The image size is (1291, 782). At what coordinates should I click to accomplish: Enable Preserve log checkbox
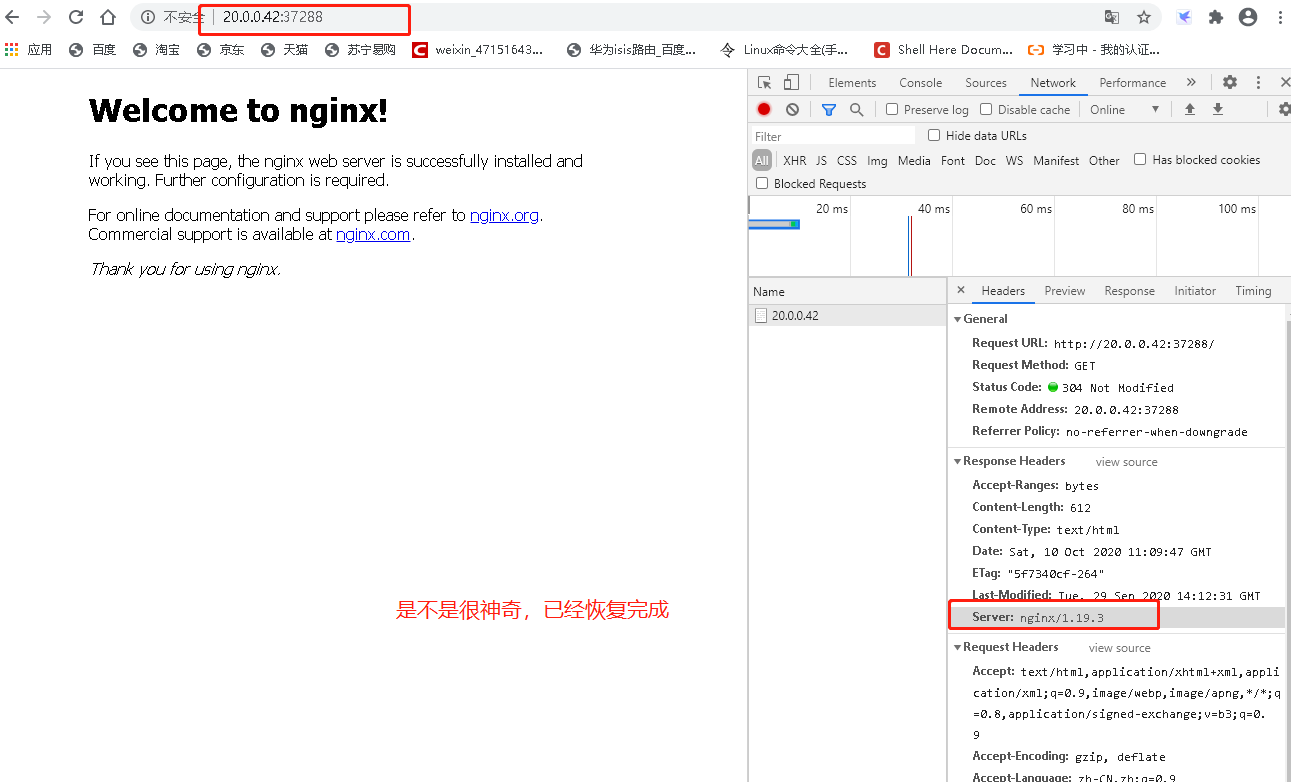pos(892,110)
